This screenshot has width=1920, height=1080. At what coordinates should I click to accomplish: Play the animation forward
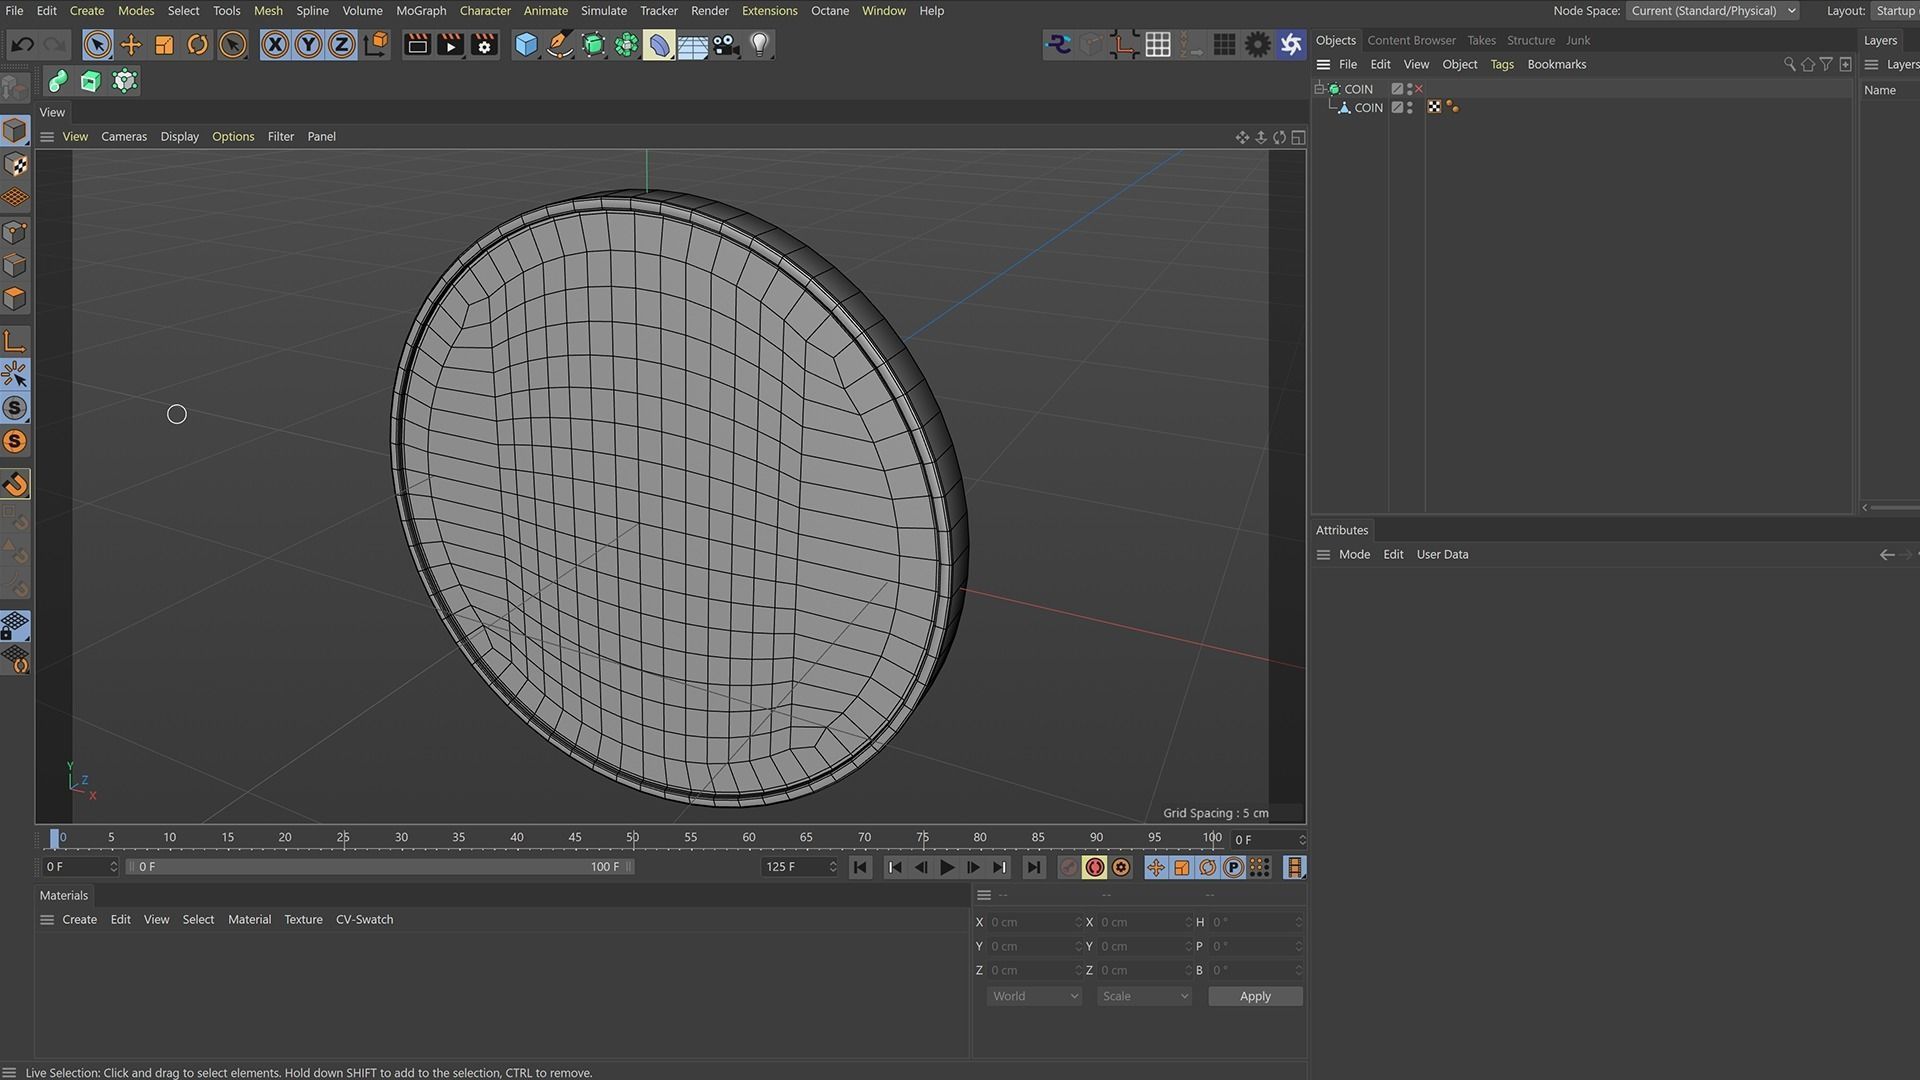[x=947, y=868]
